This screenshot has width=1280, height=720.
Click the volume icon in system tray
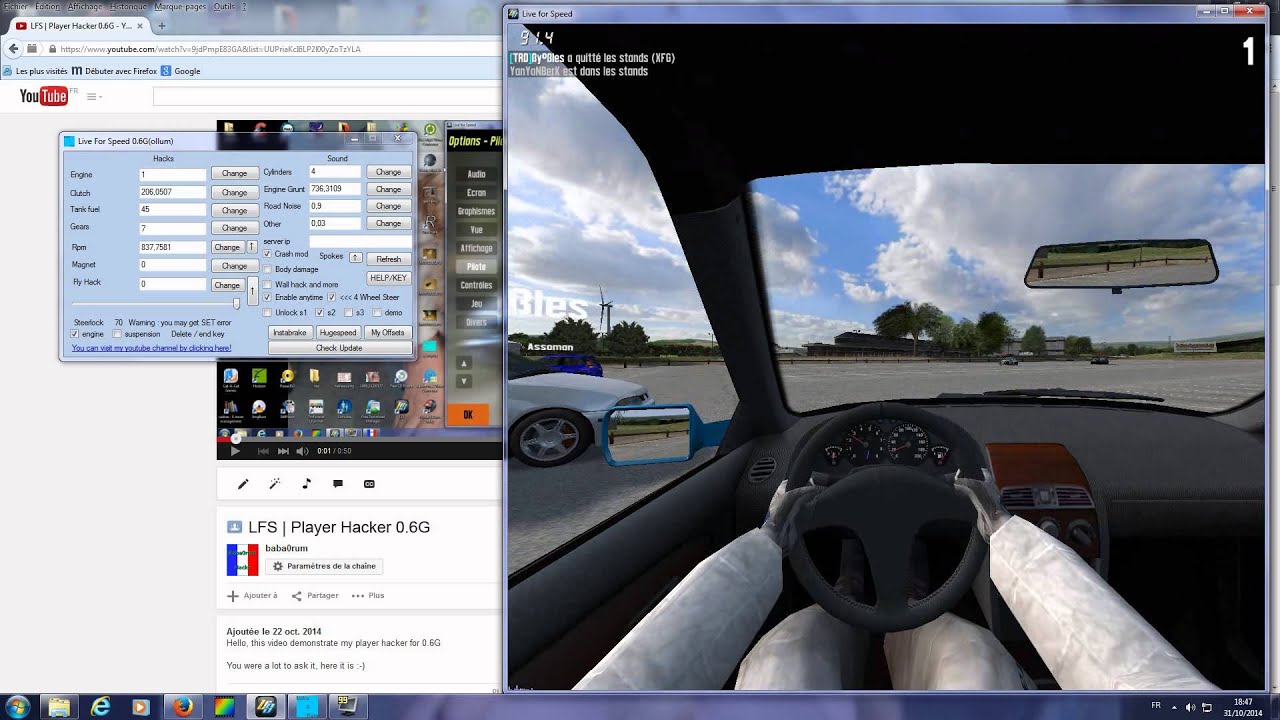coord(1190,707)
